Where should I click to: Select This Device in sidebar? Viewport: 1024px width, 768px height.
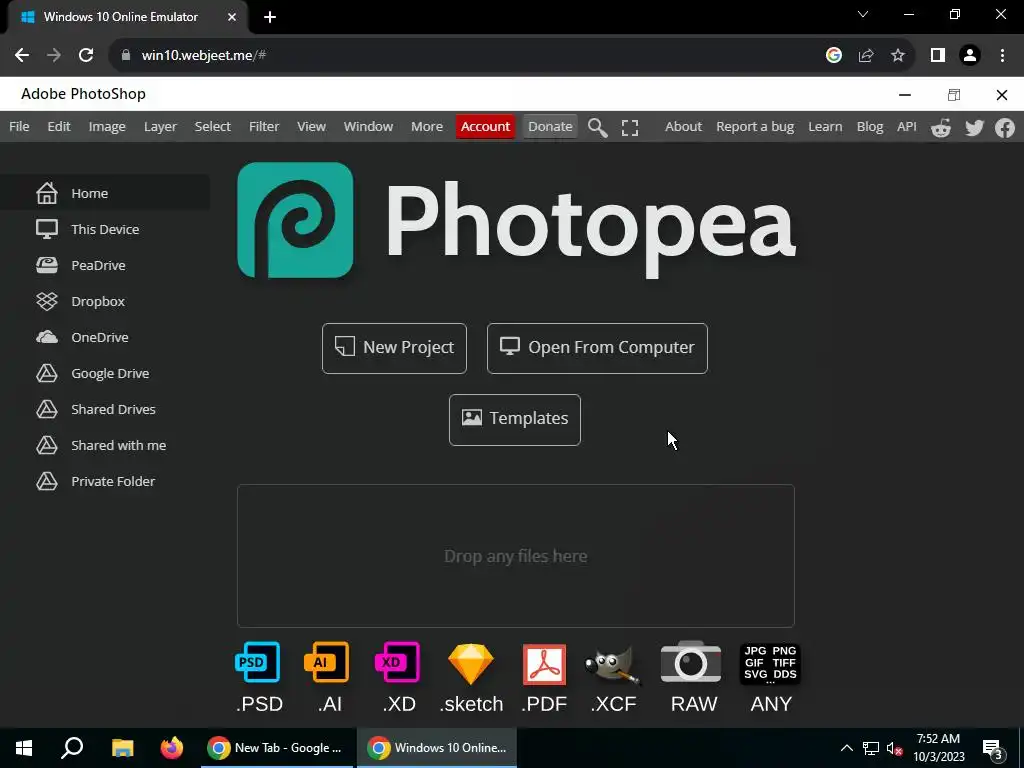click(x=105, y=229)
